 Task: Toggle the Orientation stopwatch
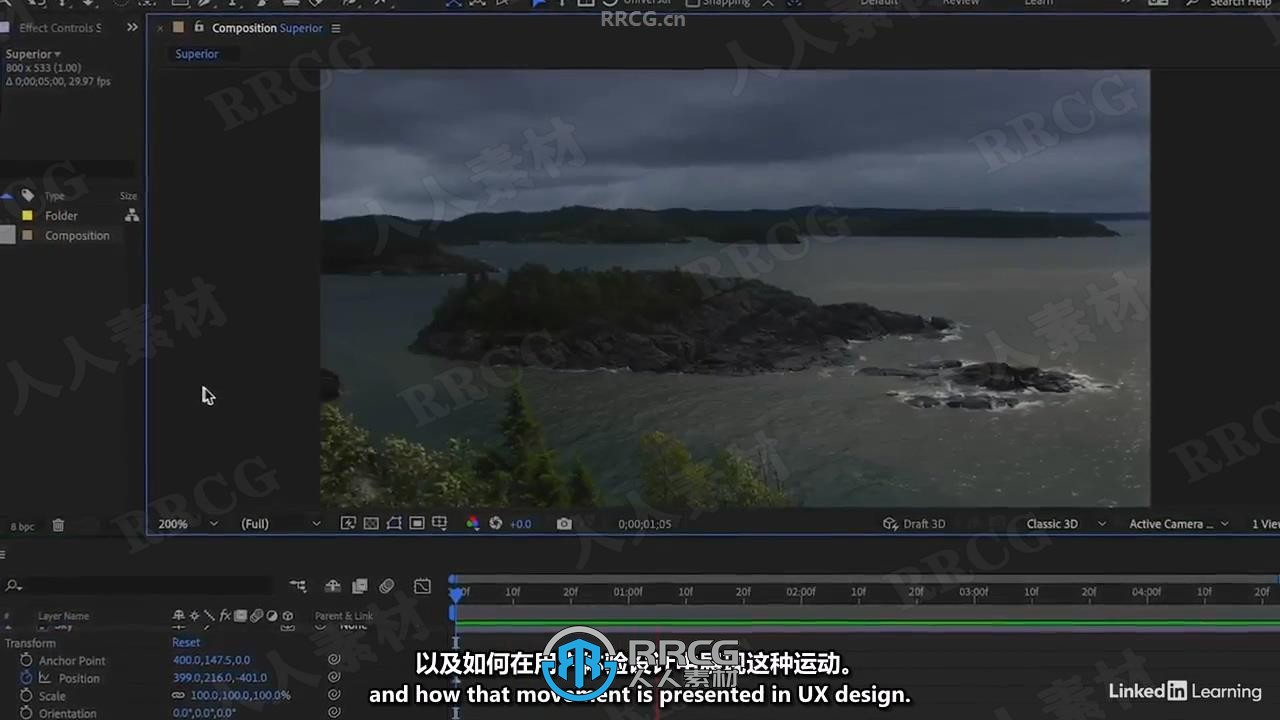pos(26,713)
